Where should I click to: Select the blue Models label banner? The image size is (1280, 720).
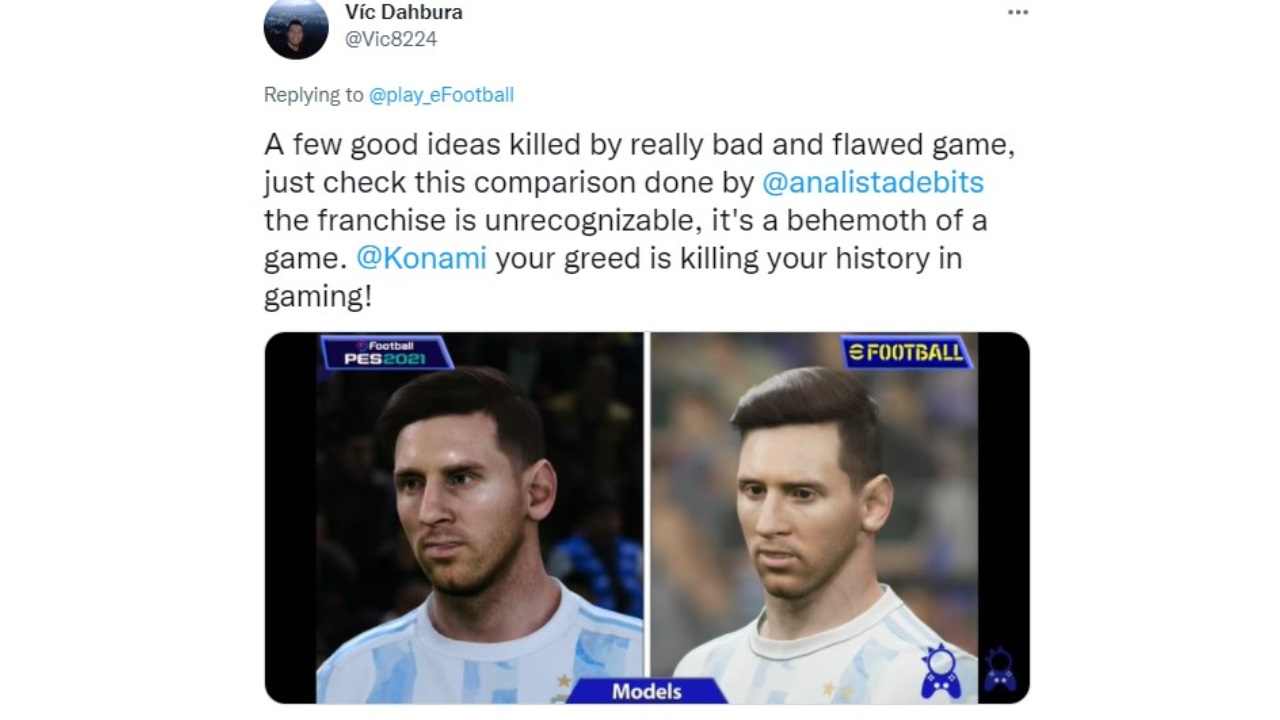click(x=648, y=690)
